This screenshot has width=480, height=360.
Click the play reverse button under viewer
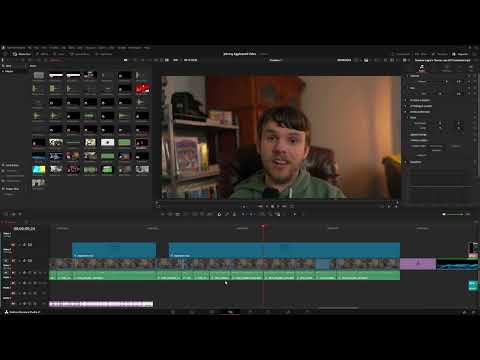coord(267,206)
